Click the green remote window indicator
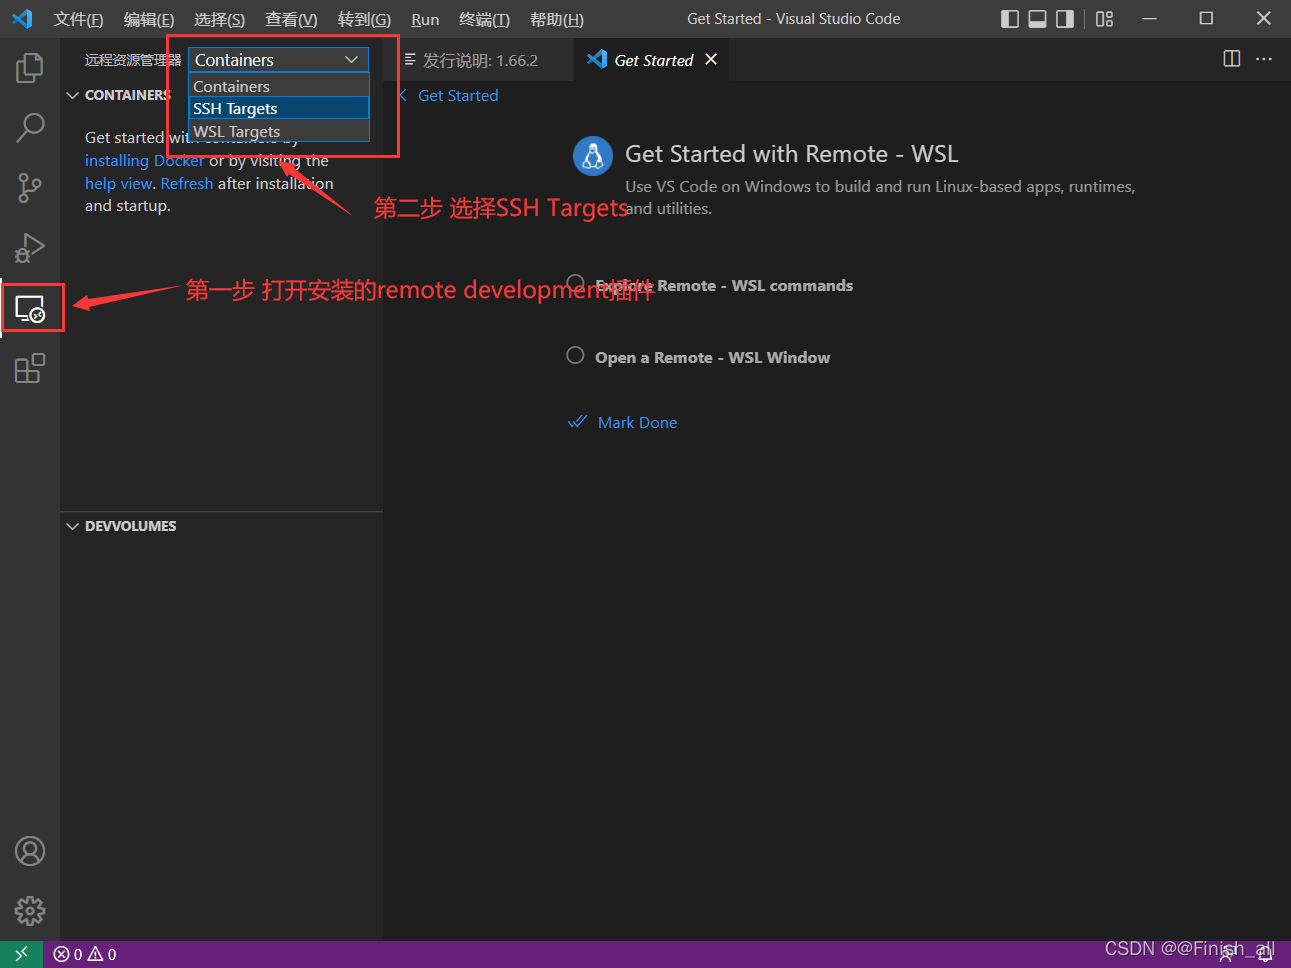 [x=21, y=954]
